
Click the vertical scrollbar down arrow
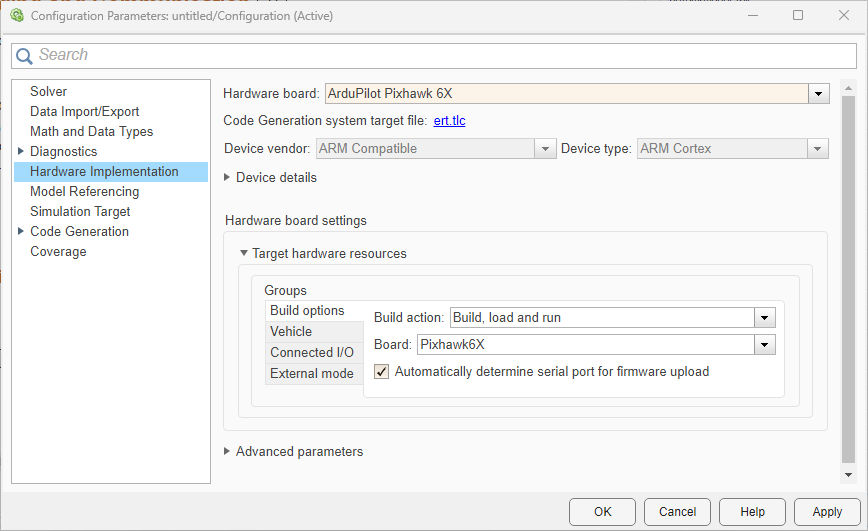point(848,475)
